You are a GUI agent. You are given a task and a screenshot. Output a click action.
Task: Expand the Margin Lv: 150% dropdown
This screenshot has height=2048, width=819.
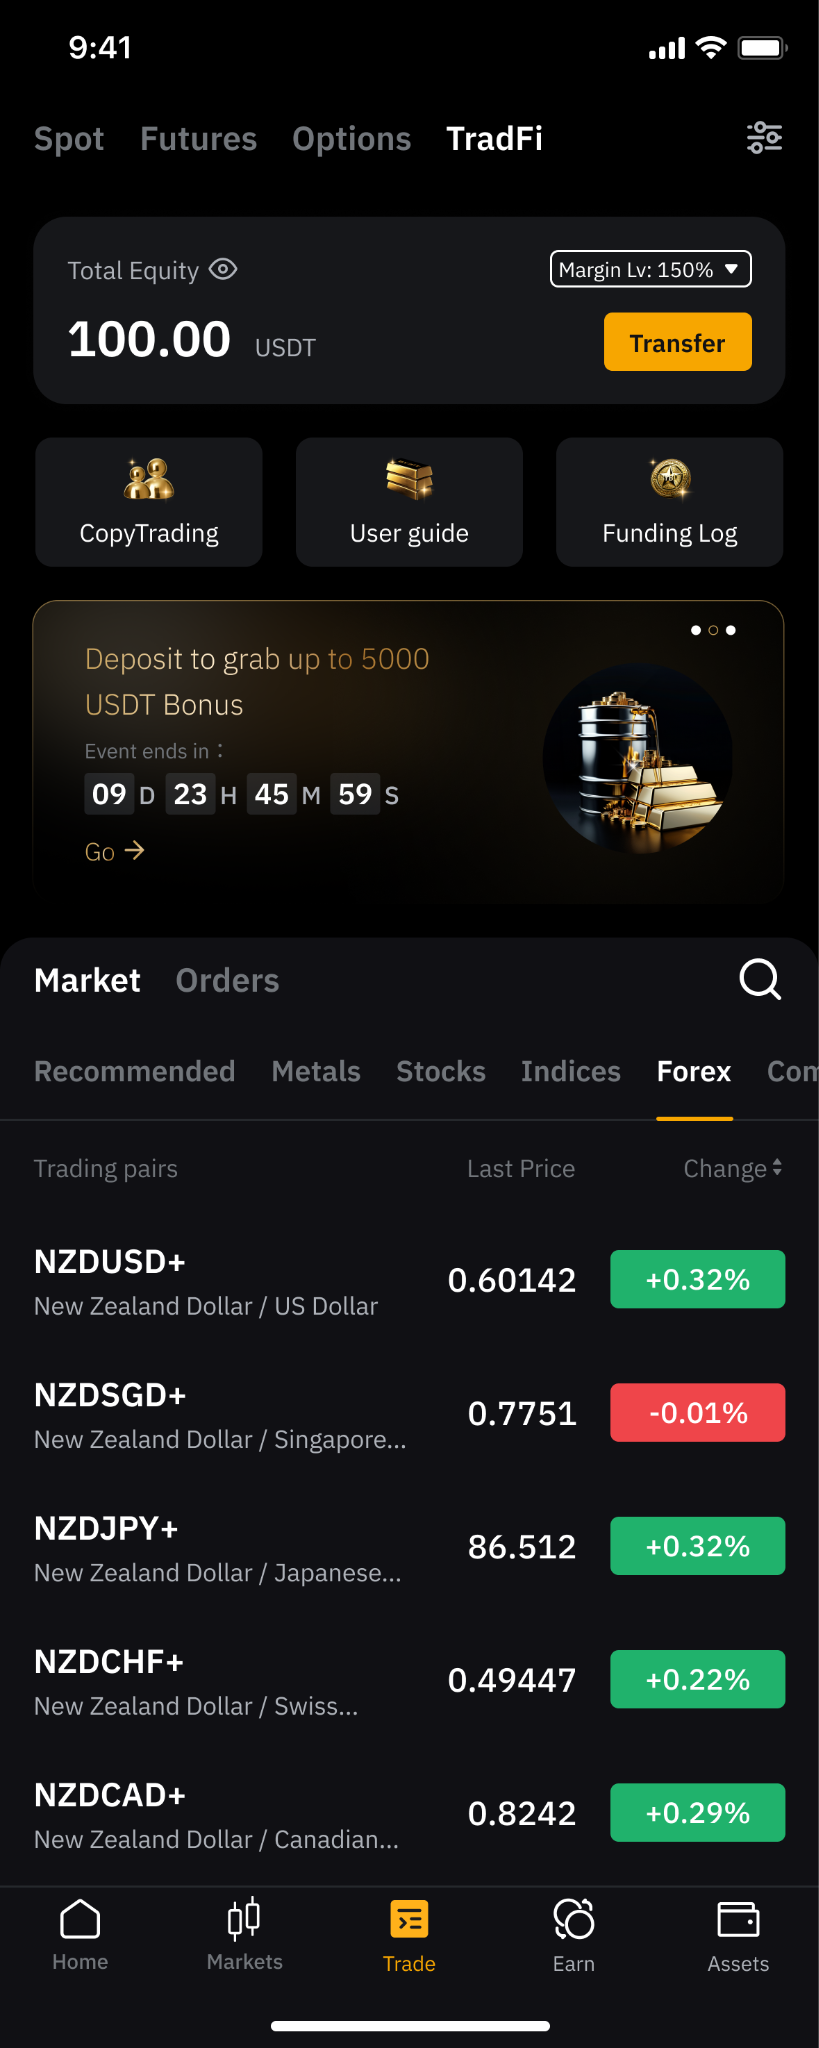(651, 269)
